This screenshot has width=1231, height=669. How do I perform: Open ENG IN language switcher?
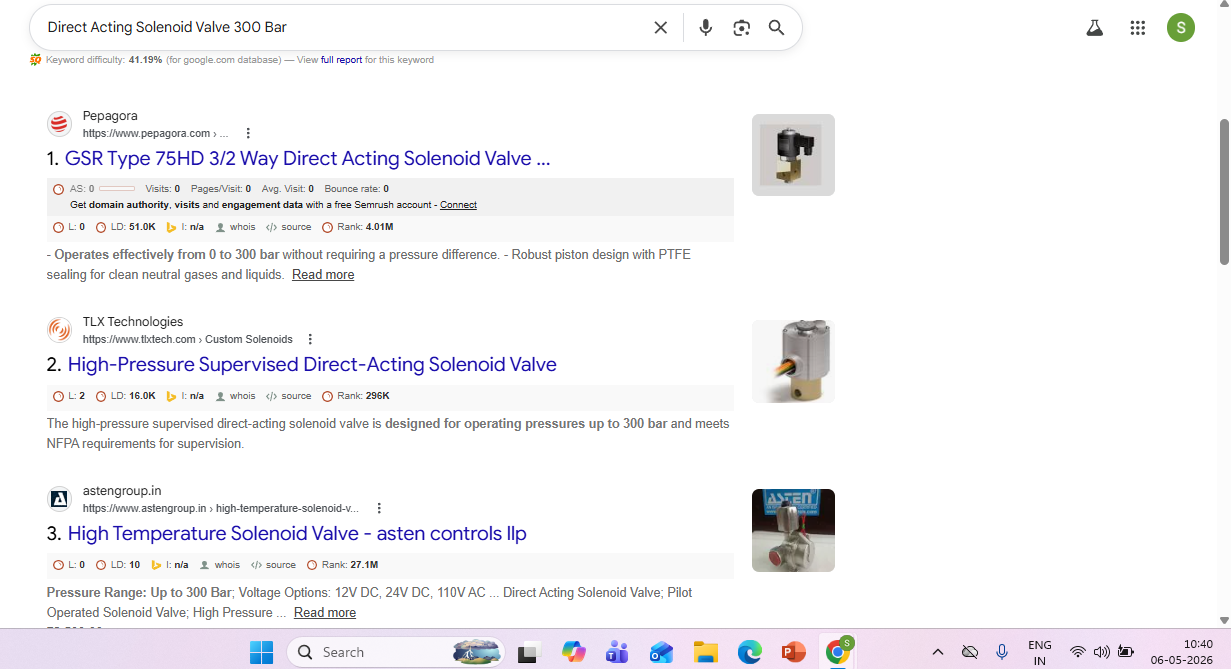(1040, 652)
